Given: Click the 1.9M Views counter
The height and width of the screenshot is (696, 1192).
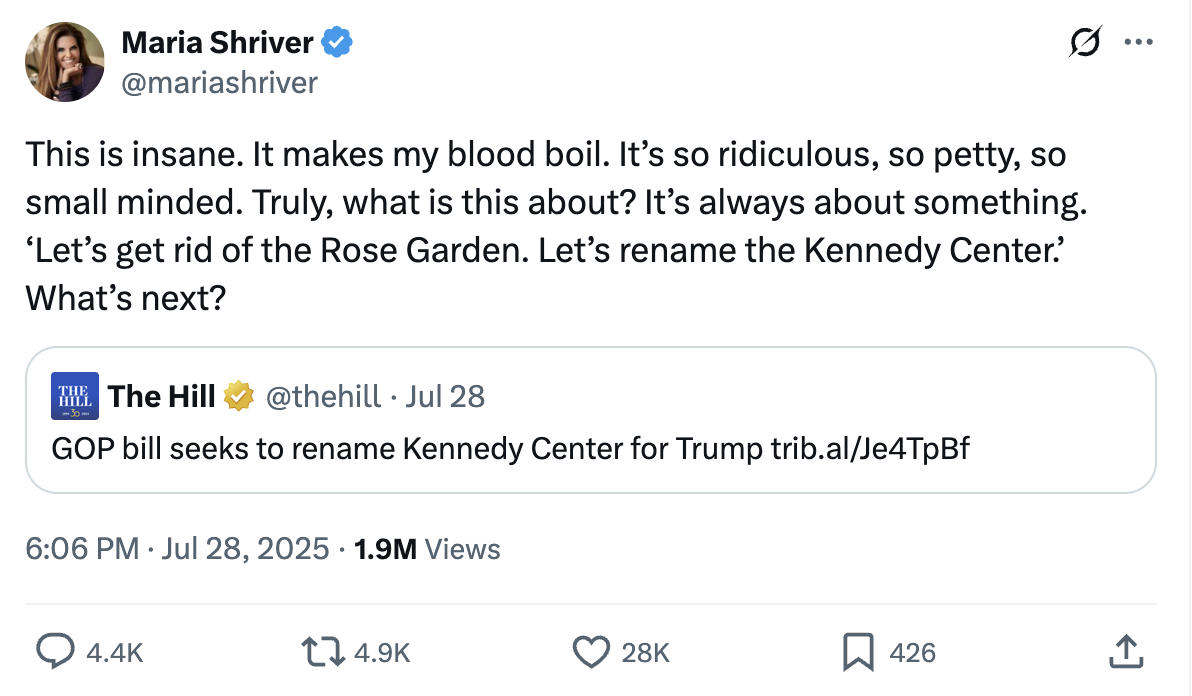Looking at the screenshot, I should (428, 548).
